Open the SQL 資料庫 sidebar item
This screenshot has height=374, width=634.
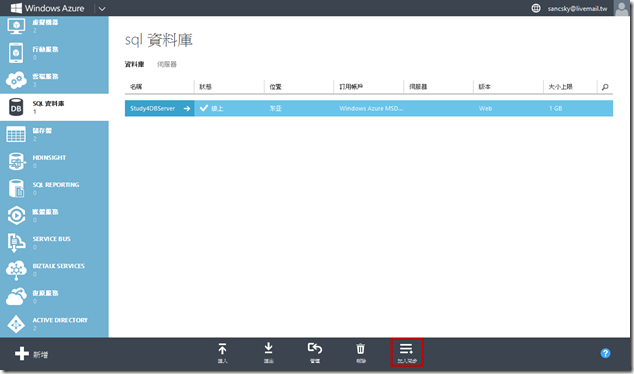tap(54, 107)
